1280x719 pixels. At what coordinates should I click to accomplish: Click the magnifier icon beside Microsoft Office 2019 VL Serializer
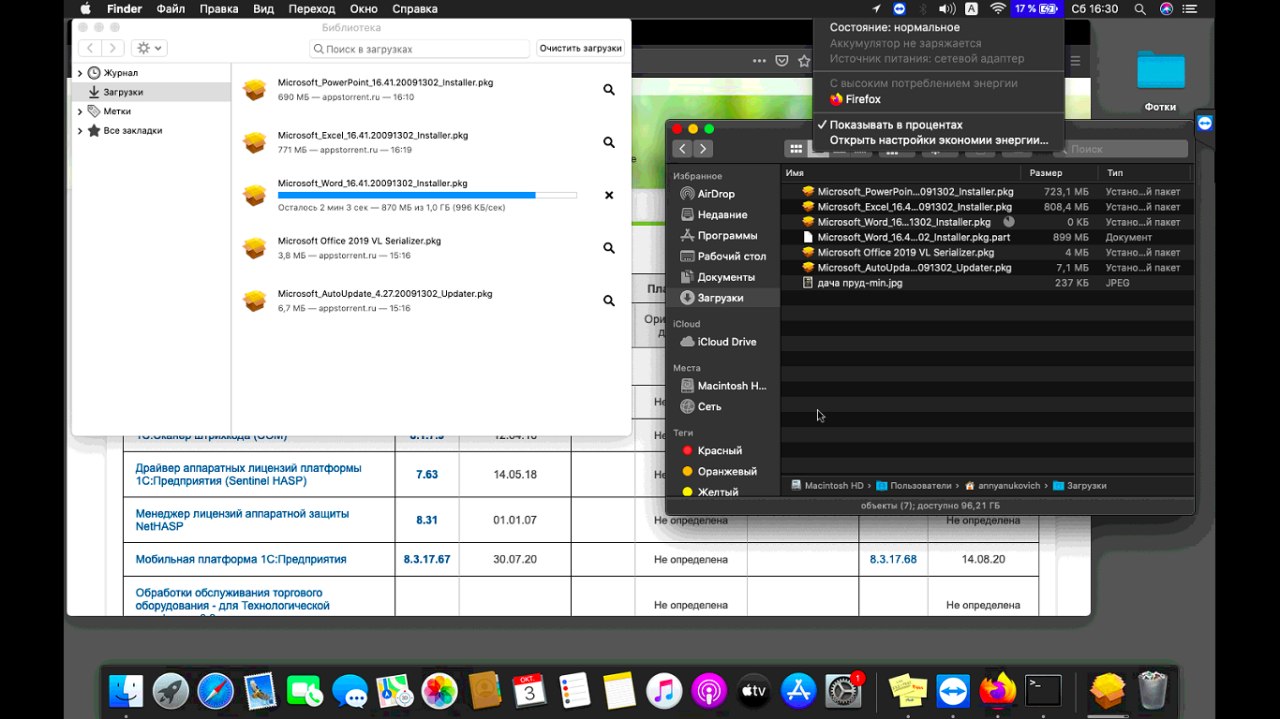[x=609, y=248]
